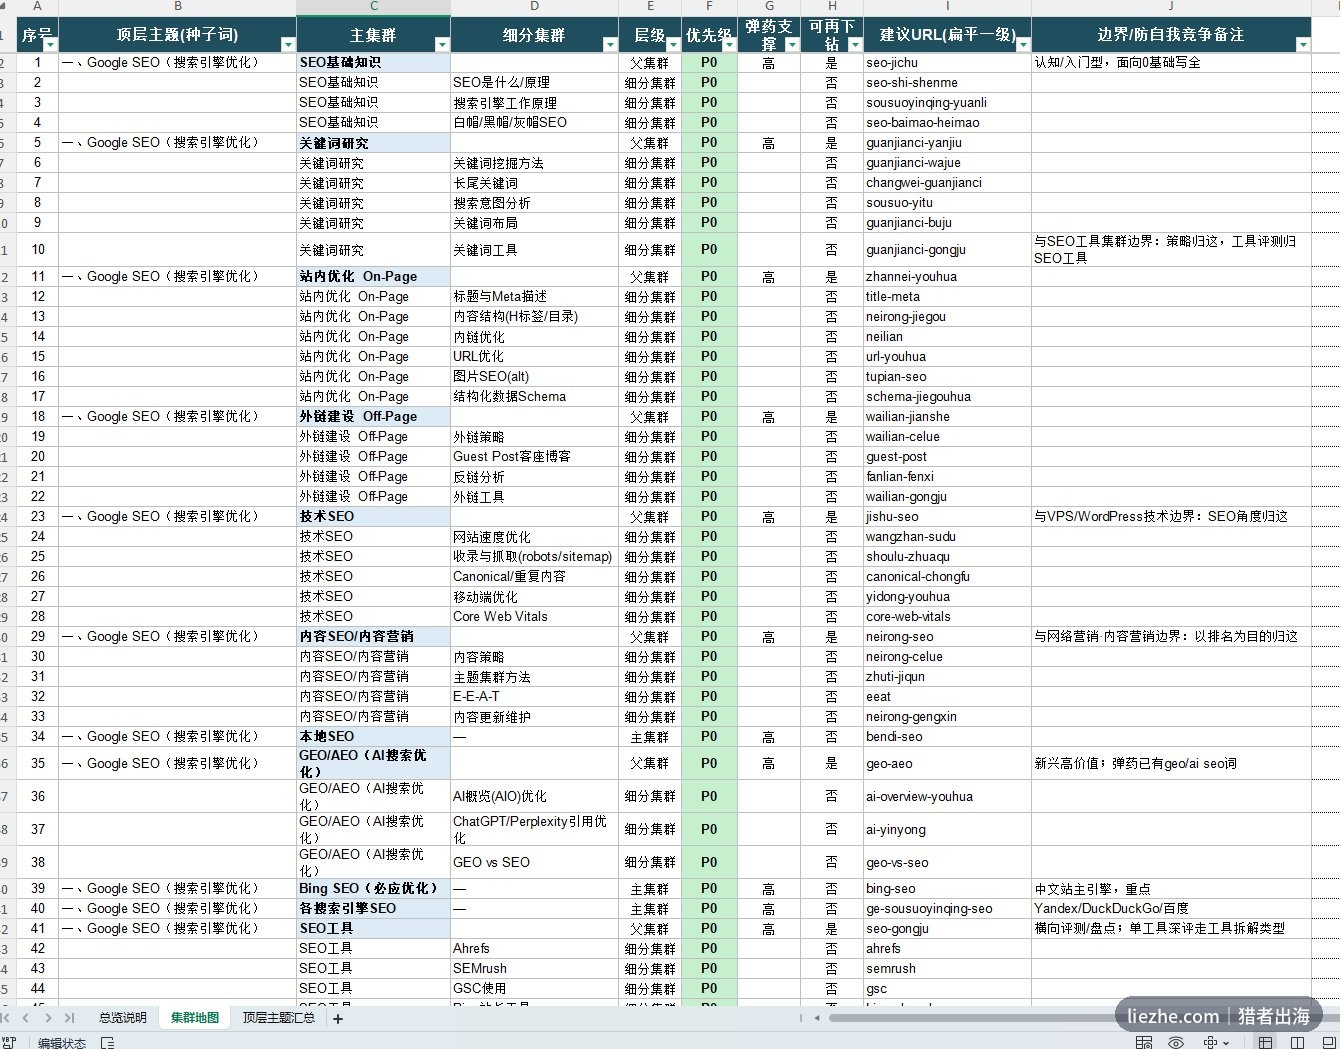The height and width of the screenshot is (1049, 1340).
Task: Click the crosshair reading mode icon
Action: point(1211,1042)
